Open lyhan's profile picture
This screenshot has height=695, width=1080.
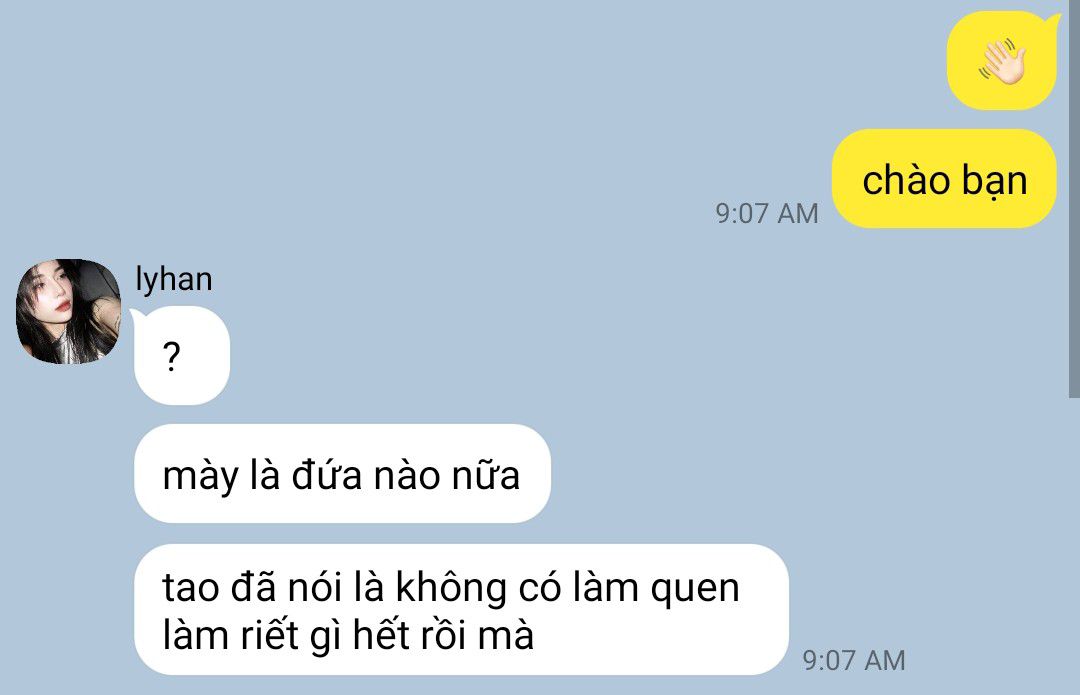click(68, 311)
